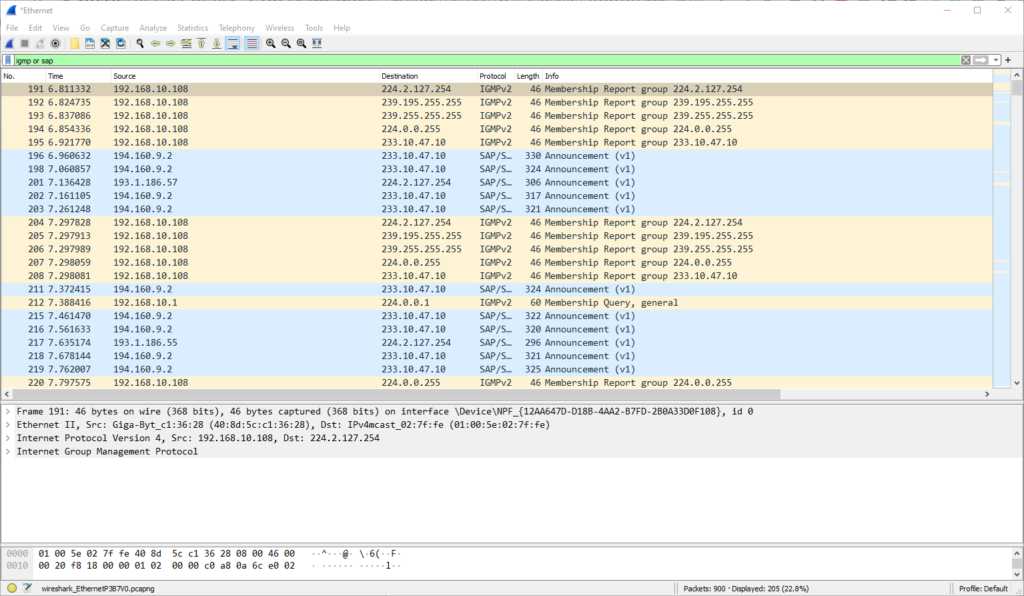
Task: Open display filter history dropdown
Action: pos(996,60)
